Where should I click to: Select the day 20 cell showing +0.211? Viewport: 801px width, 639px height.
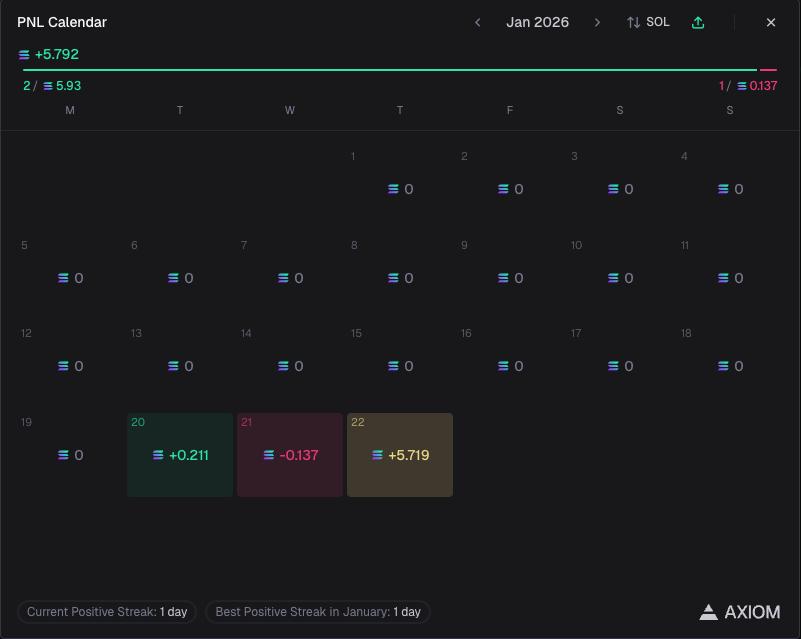click(x=180, y=455)
